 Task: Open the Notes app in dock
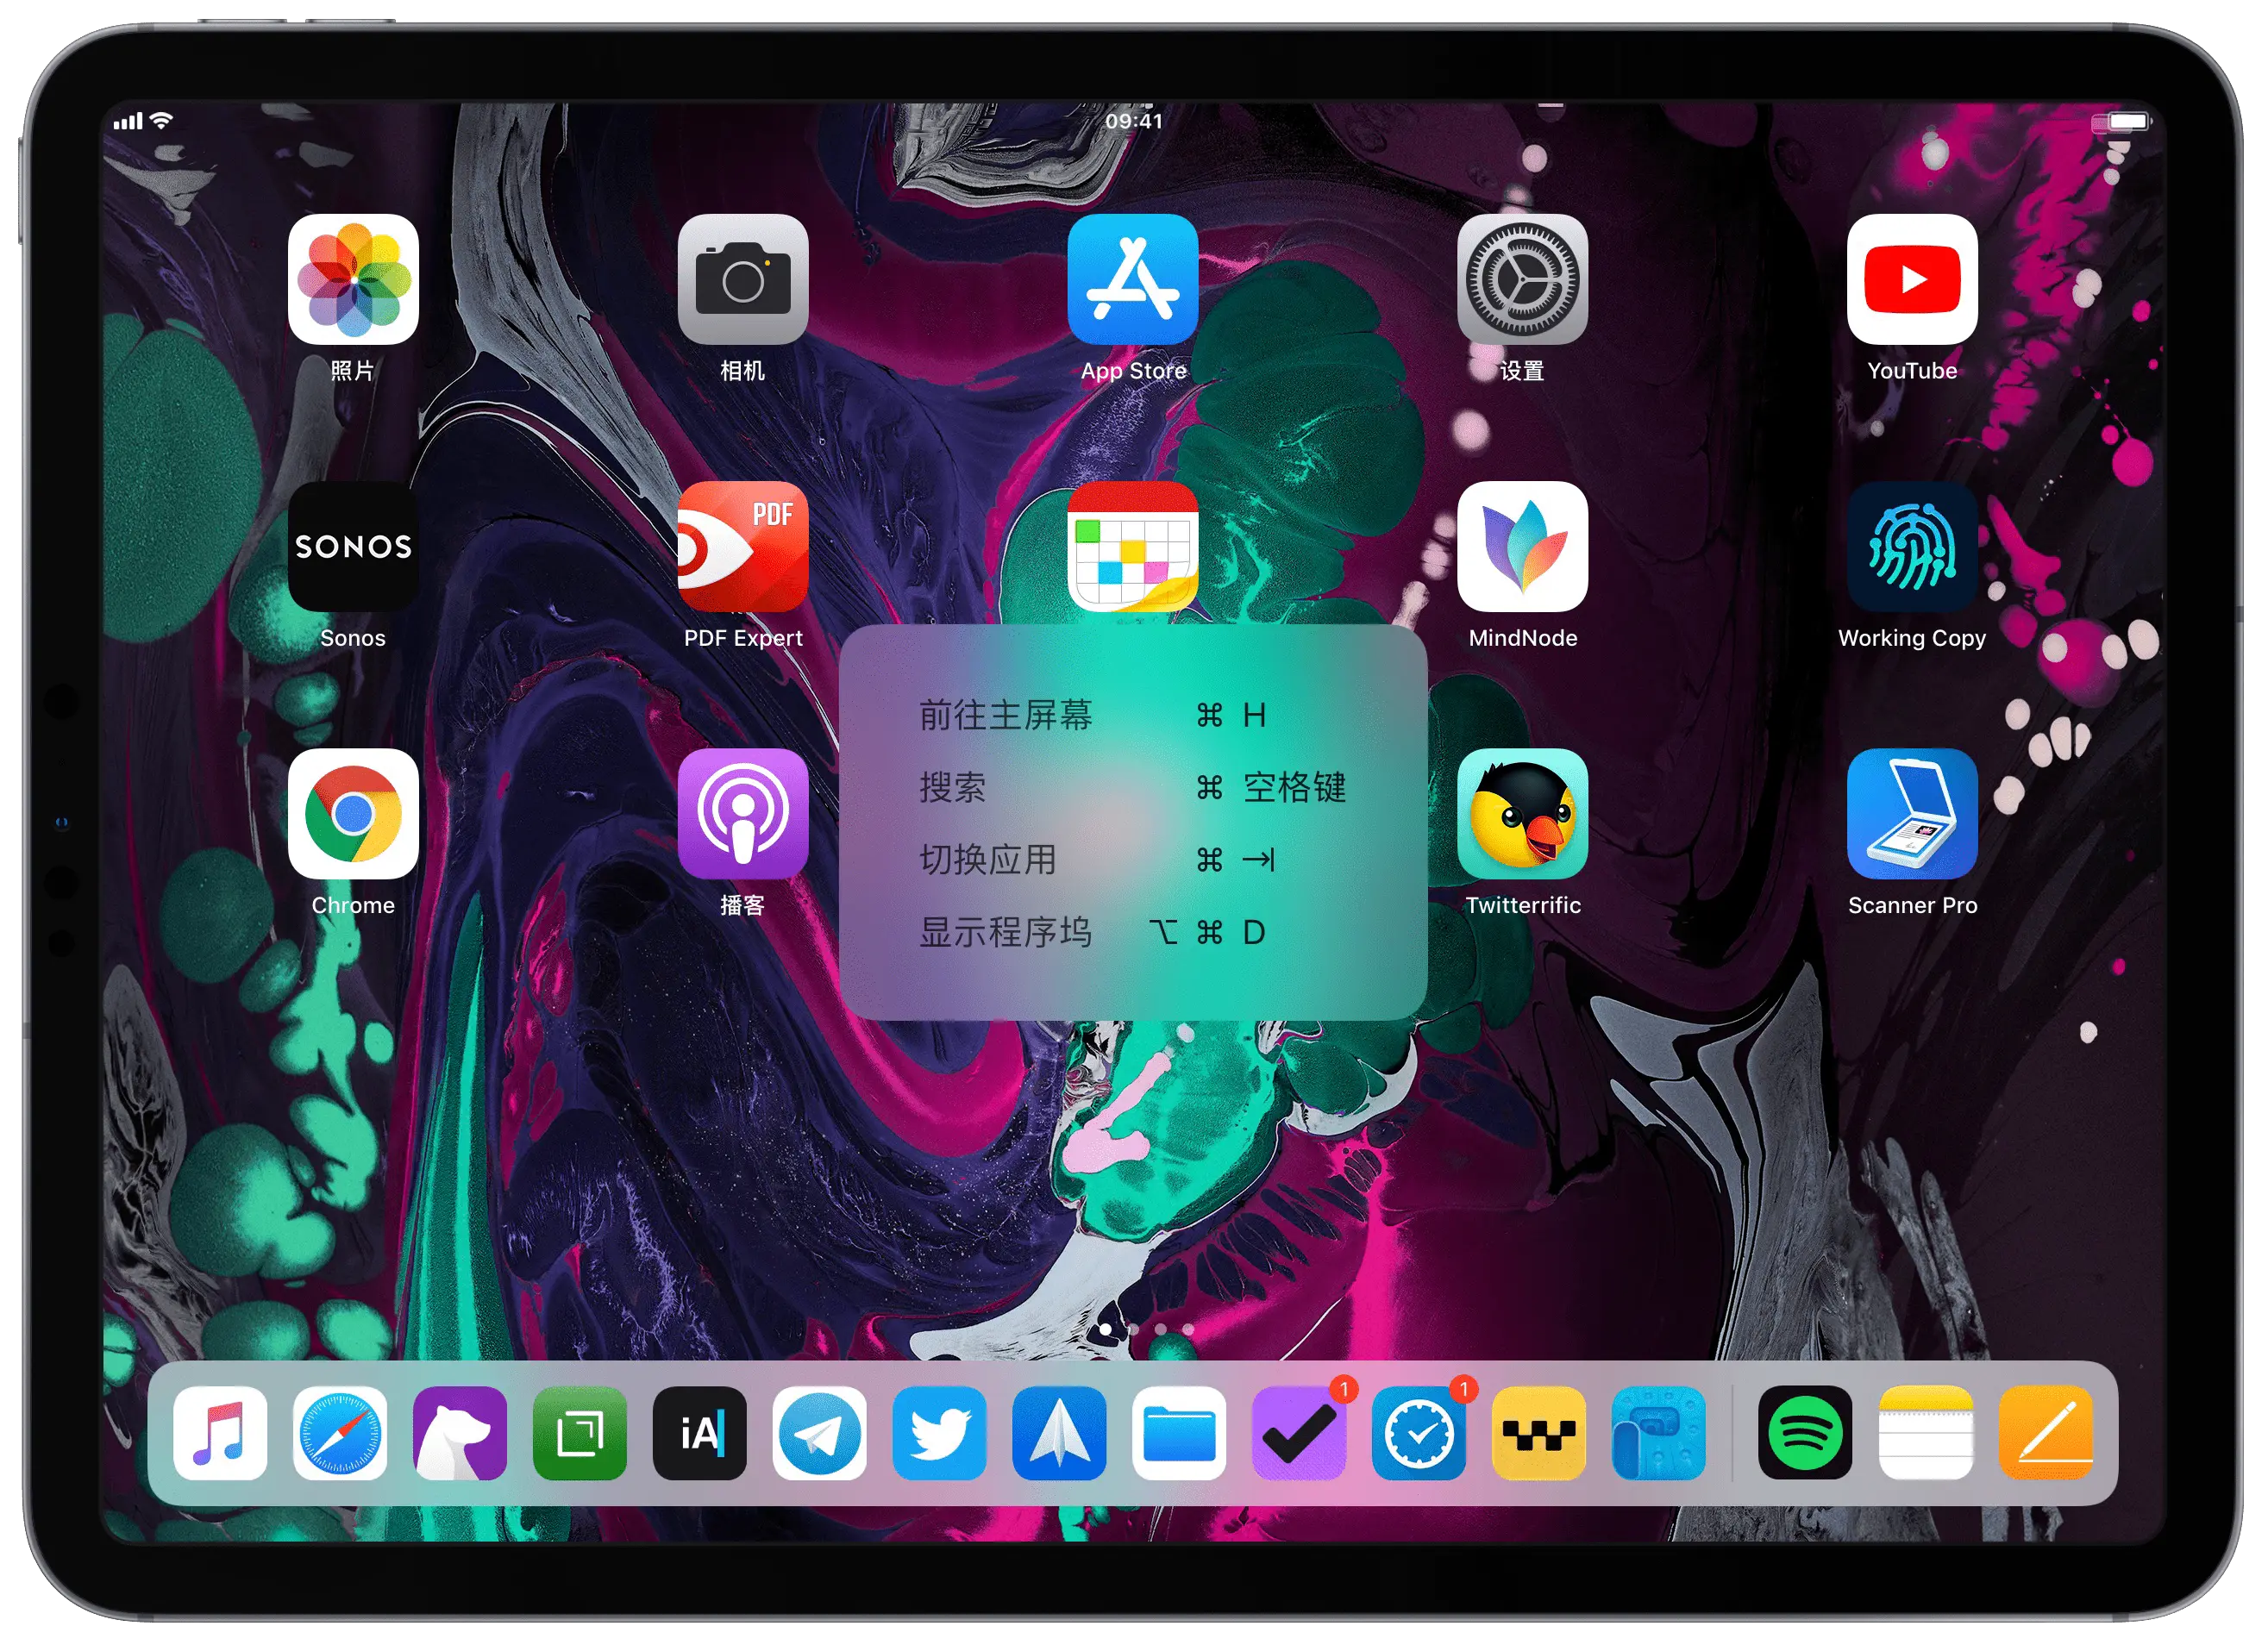click(1926, 1433)
